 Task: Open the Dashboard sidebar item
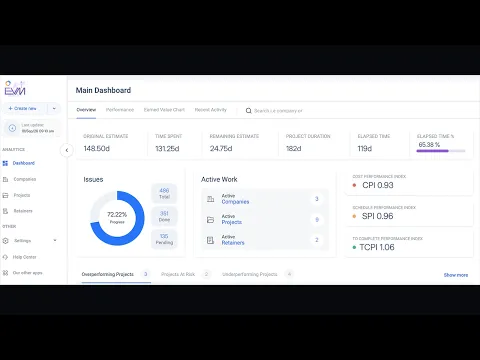pyautogui.click(x=24, y=163)
